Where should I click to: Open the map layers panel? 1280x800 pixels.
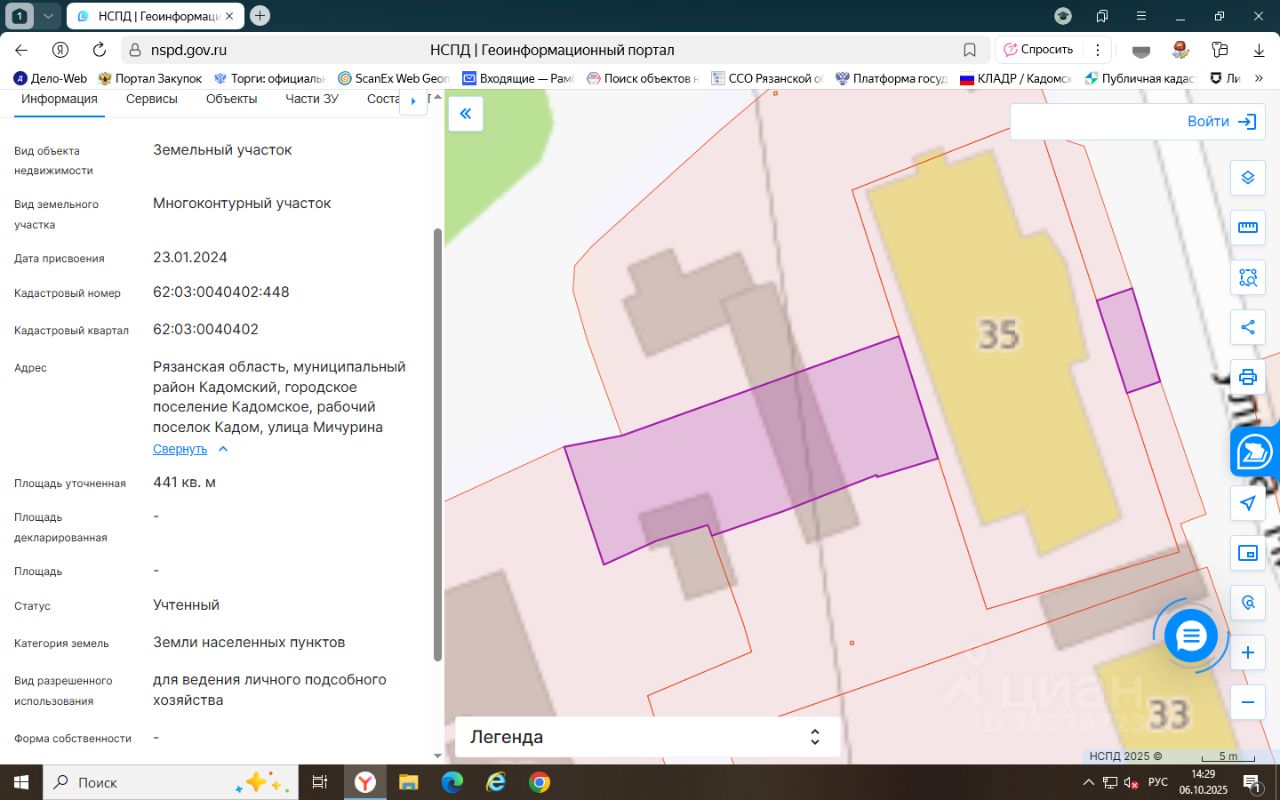[x=1247, y=178]
